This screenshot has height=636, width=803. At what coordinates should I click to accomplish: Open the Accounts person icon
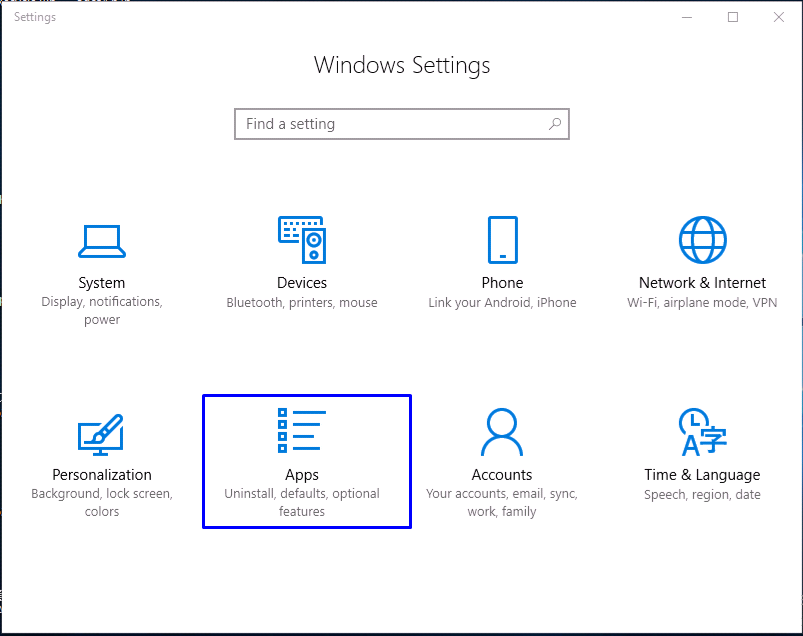point(502,432)
